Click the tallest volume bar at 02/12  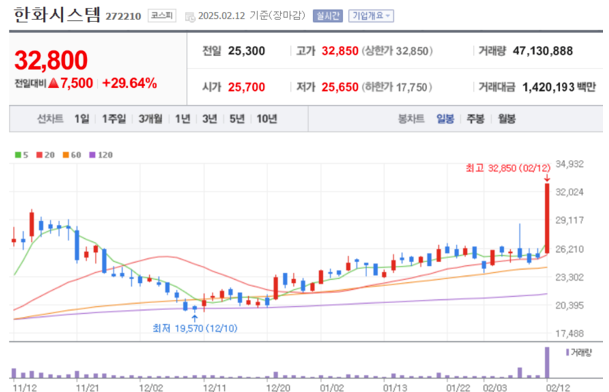[x=547, y=362]
